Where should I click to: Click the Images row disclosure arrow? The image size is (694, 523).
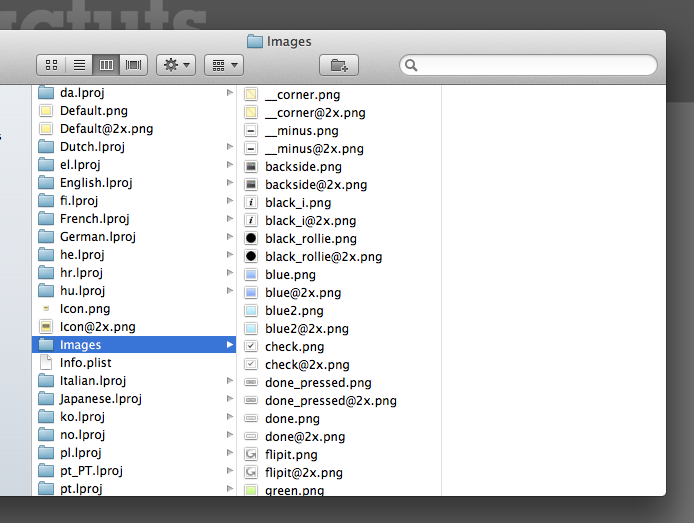coord(230,345)
